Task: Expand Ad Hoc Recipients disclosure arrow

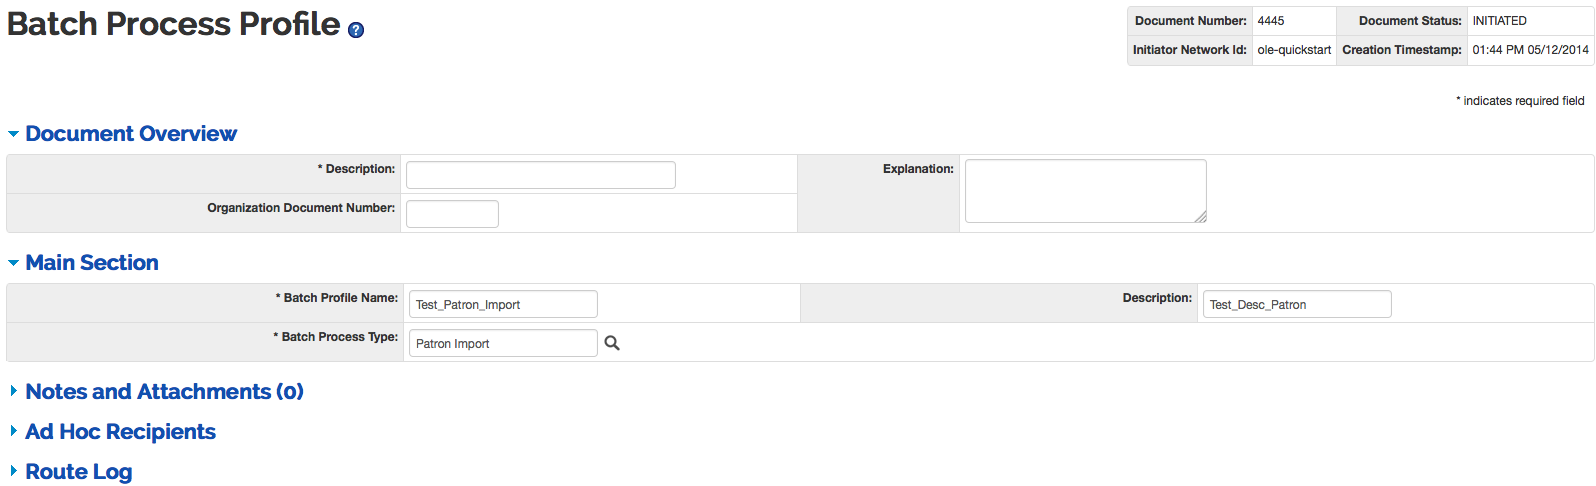Action: click(x=13, y=431)
